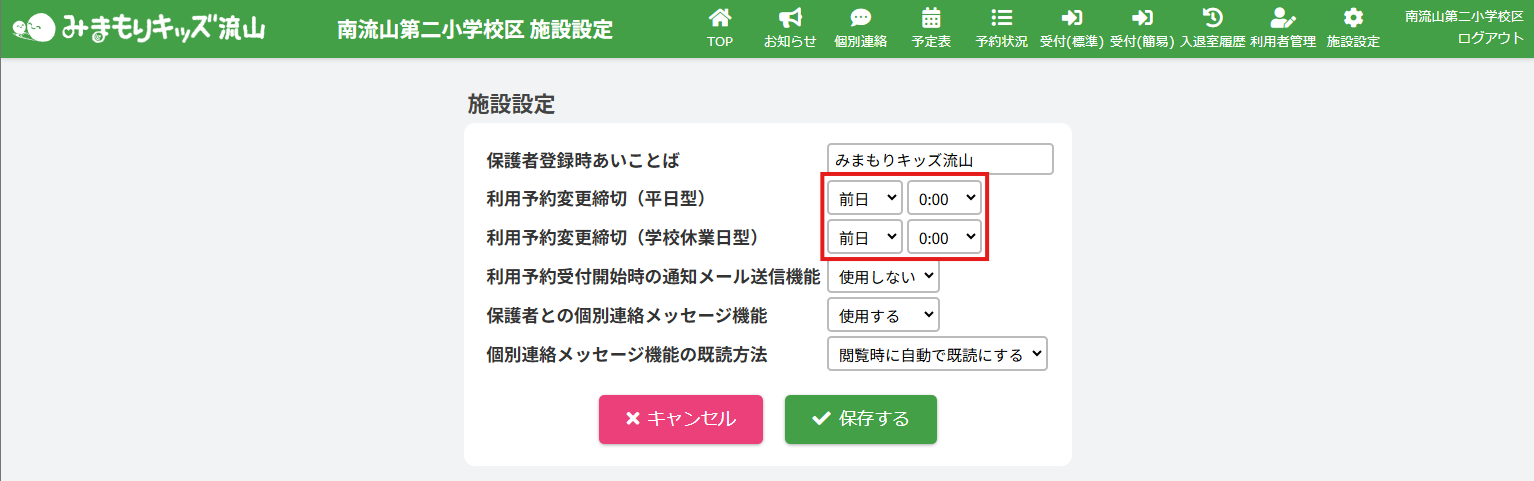1534x481 pixels.
Task: Open 個別連絡 chat bubble icon
Action: 860,18
